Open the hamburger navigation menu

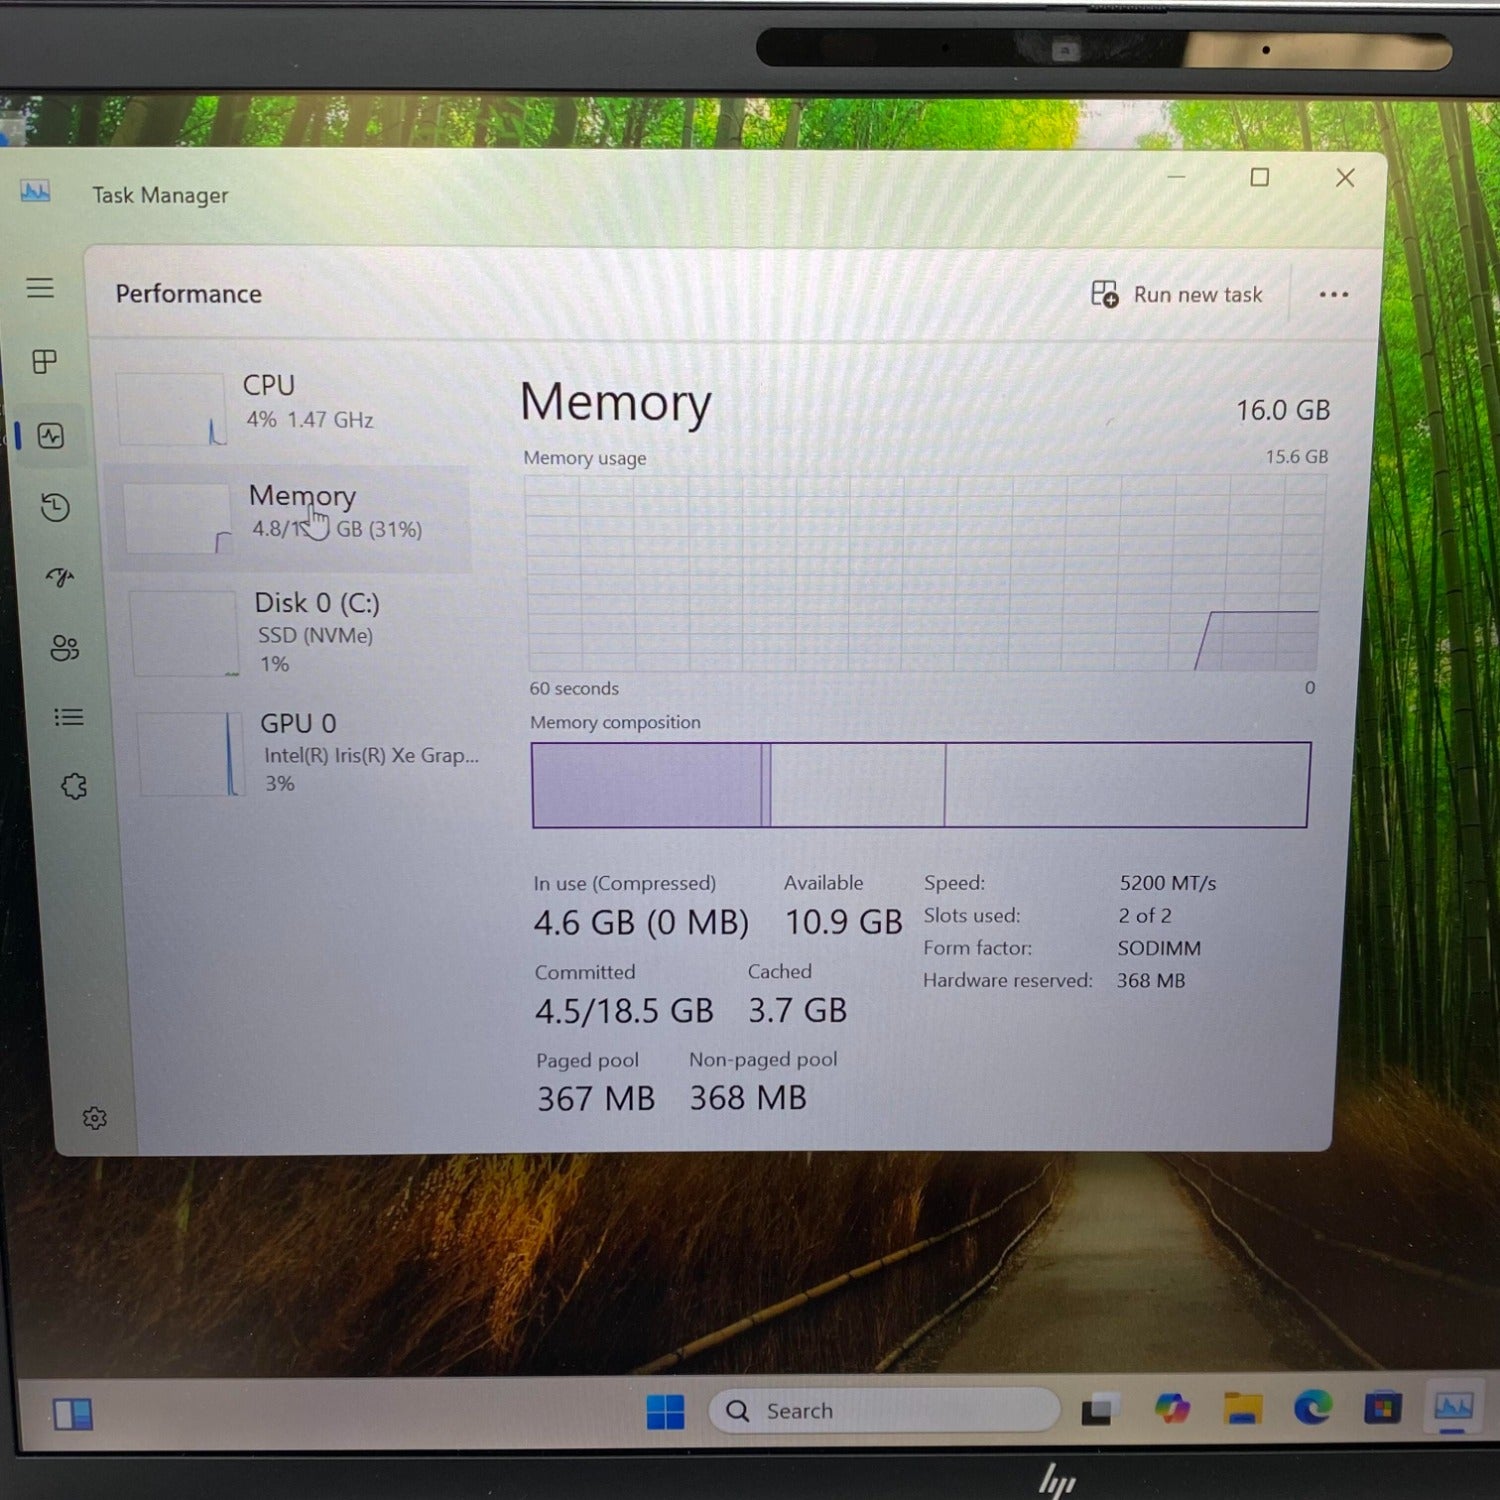tap(40, 288)
